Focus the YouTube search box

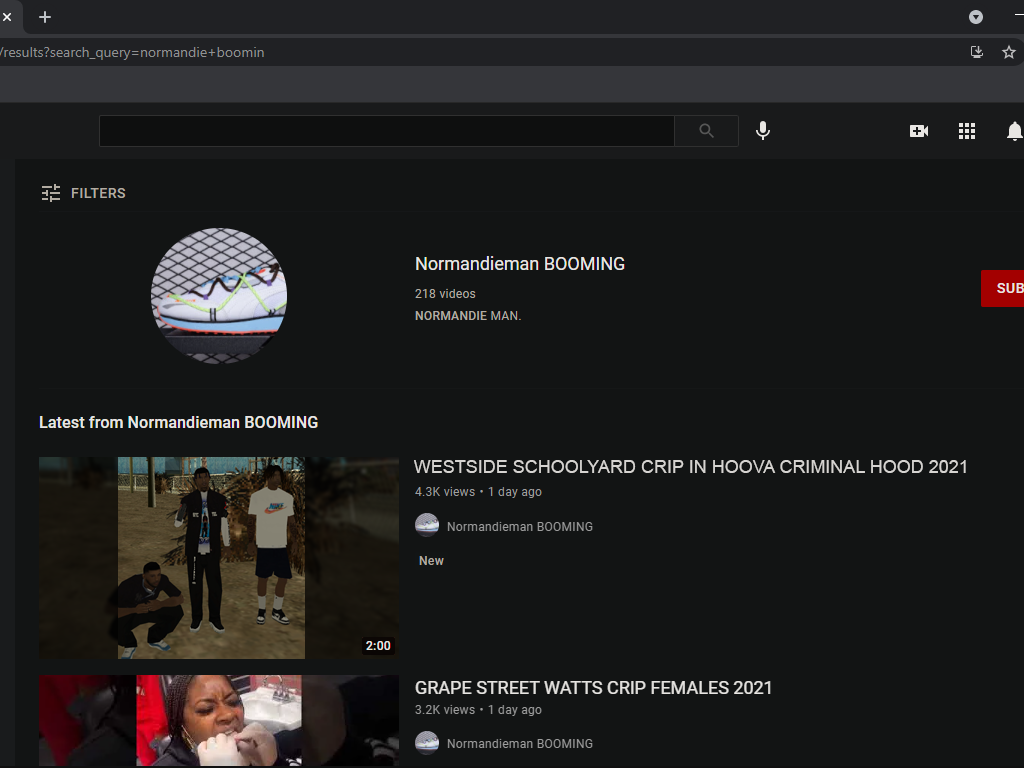click(x=387, y=131)
